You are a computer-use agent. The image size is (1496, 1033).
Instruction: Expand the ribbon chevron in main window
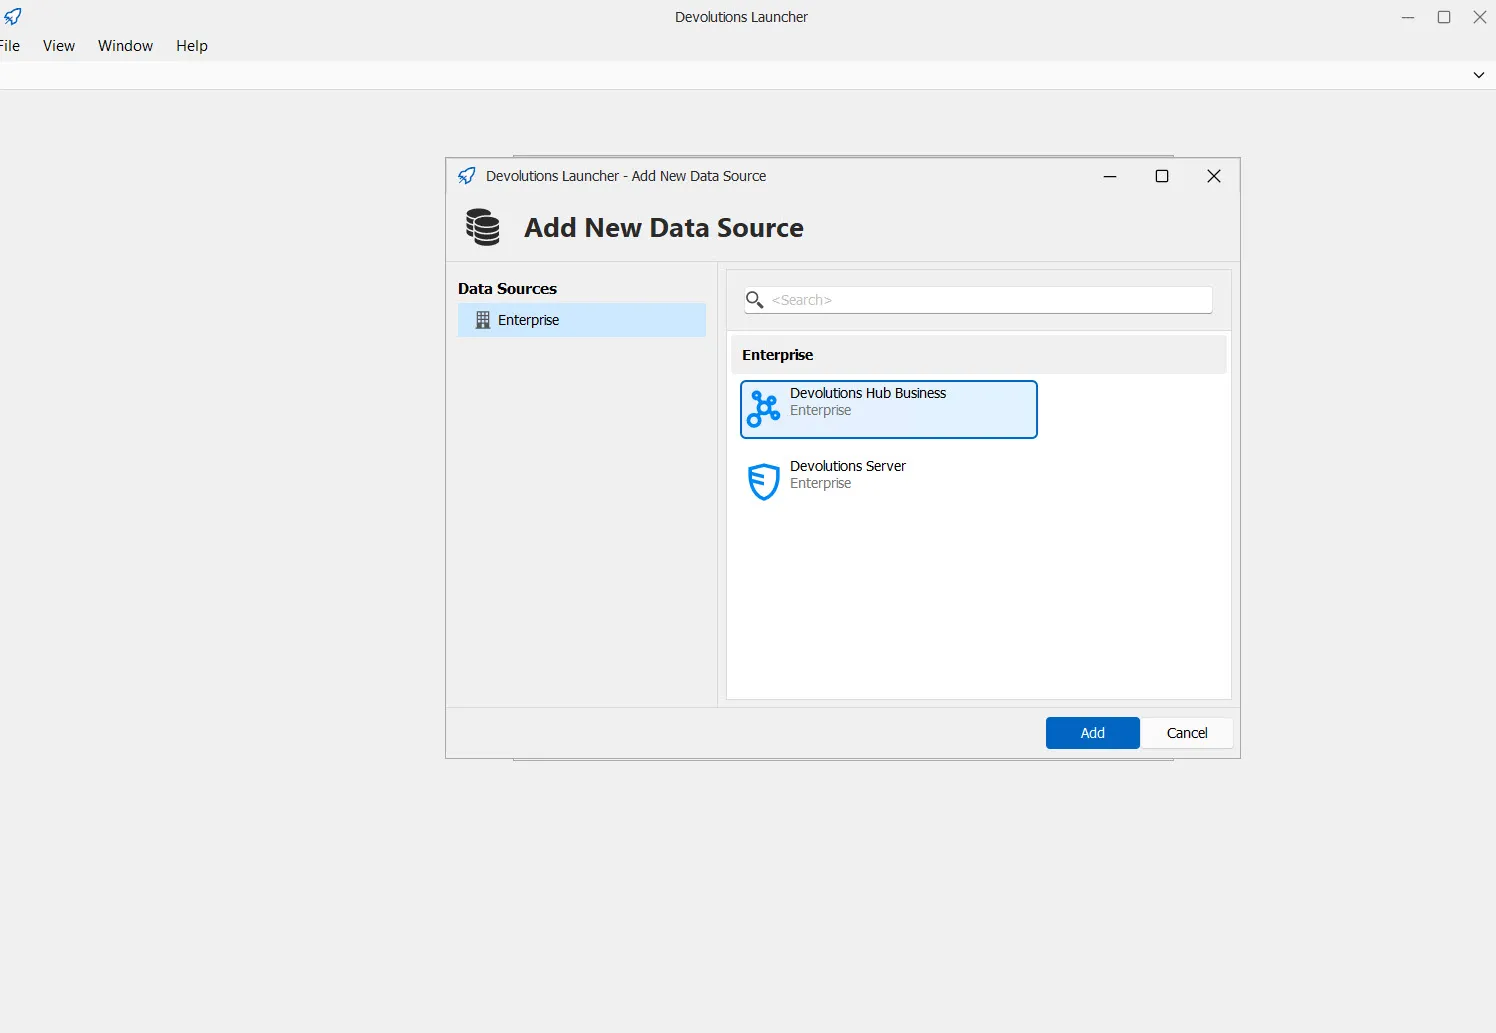[1479, 75]
